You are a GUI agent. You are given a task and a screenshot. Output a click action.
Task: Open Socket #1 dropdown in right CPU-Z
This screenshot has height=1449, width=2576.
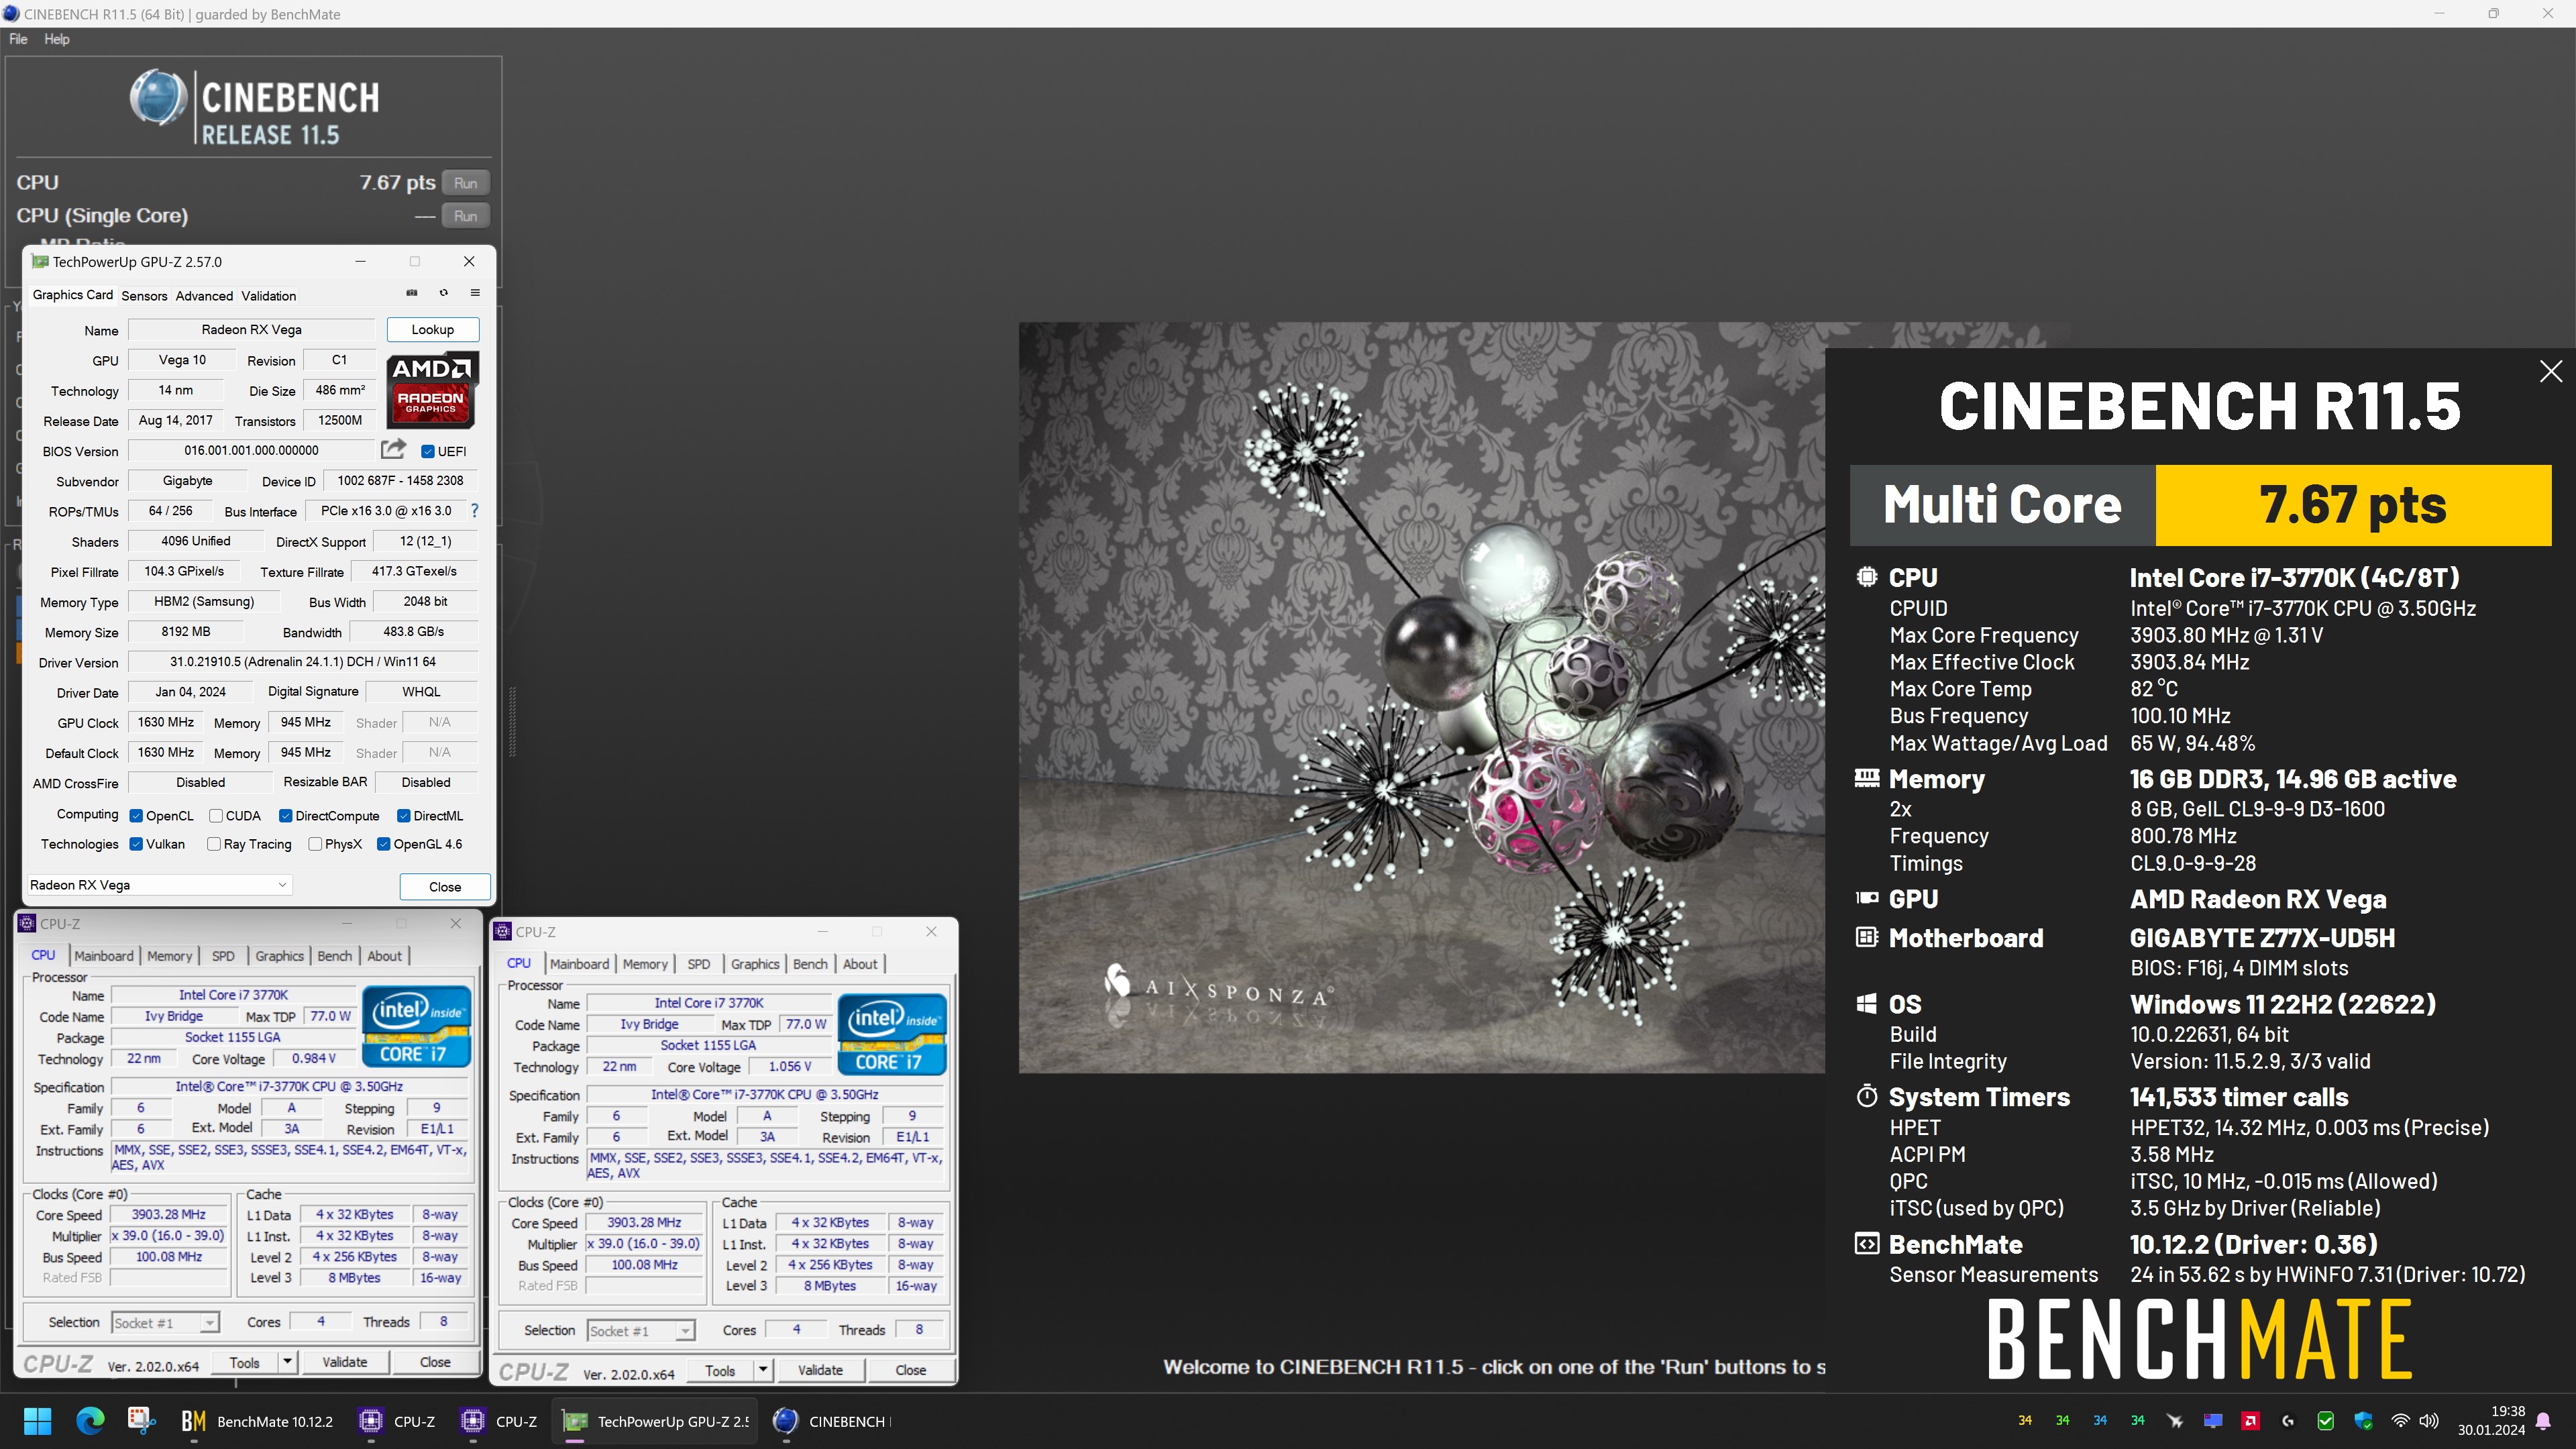coord(641,1331)
